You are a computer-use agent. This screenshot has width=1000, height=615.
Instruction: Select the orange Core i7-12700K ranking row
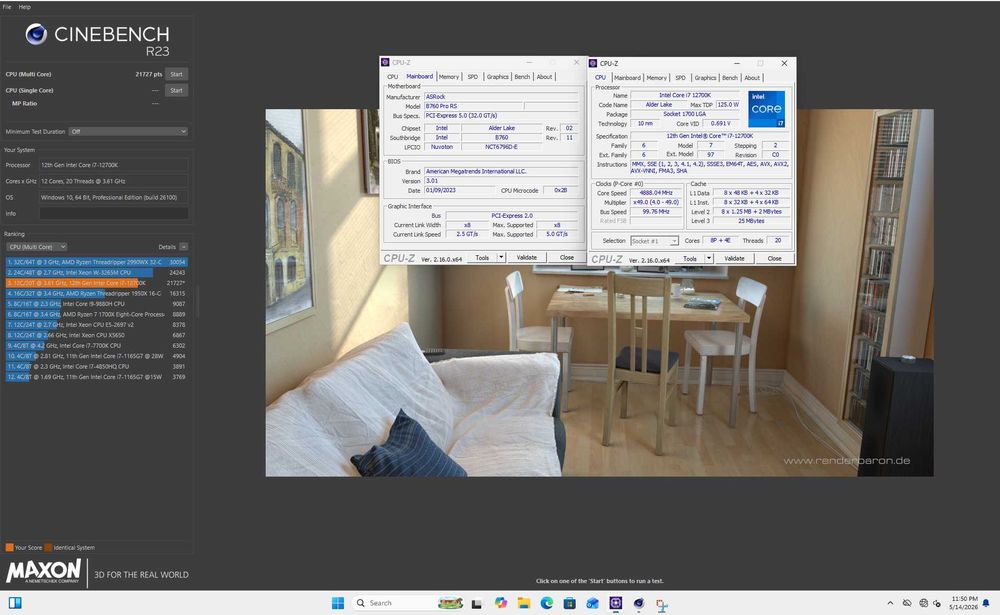point(96,283)
